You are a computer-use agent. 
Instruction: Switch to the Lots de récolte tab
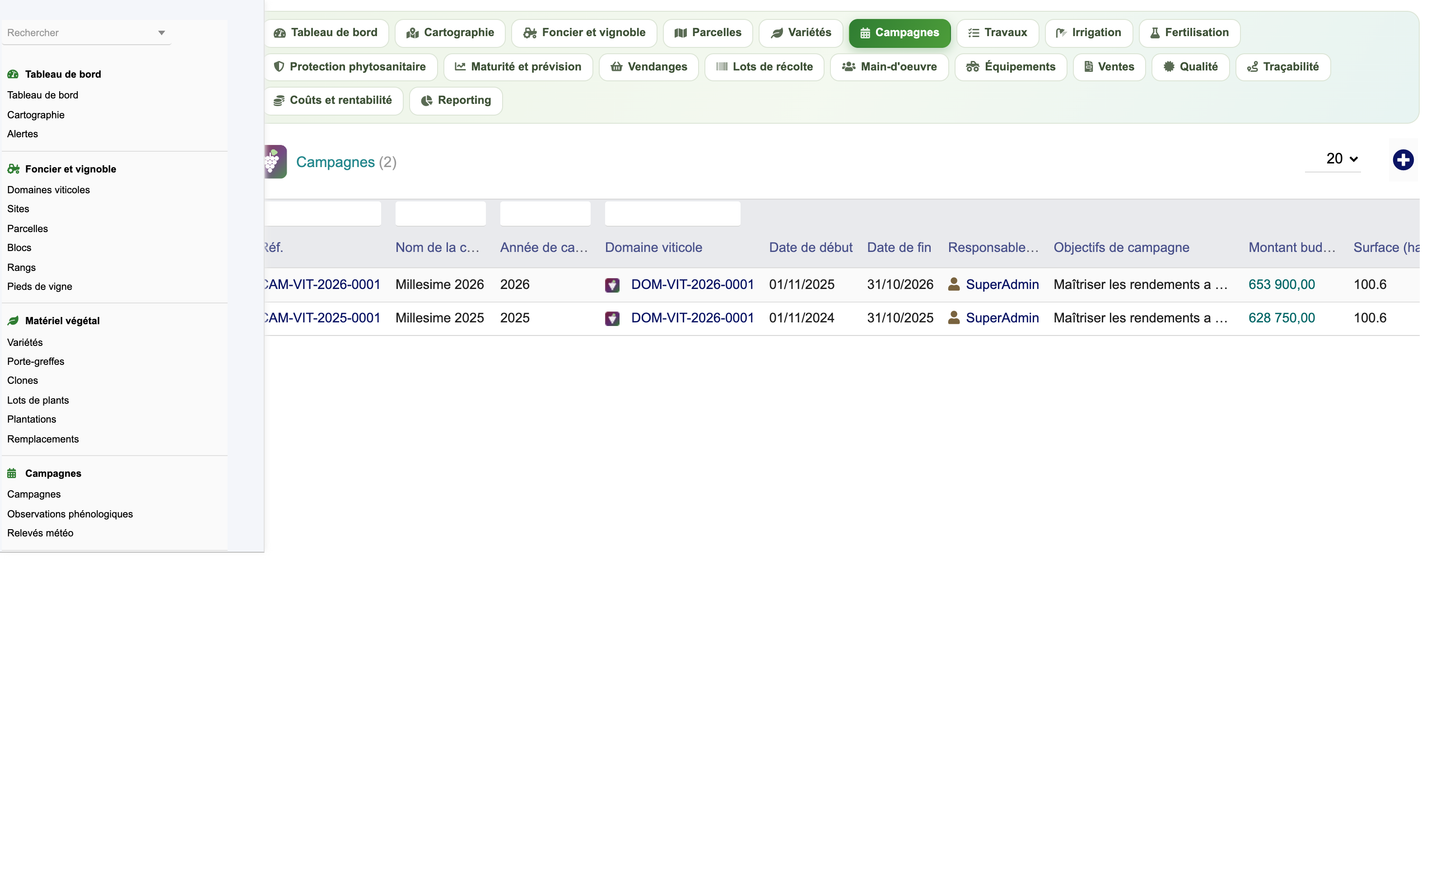tap(765, 67)
